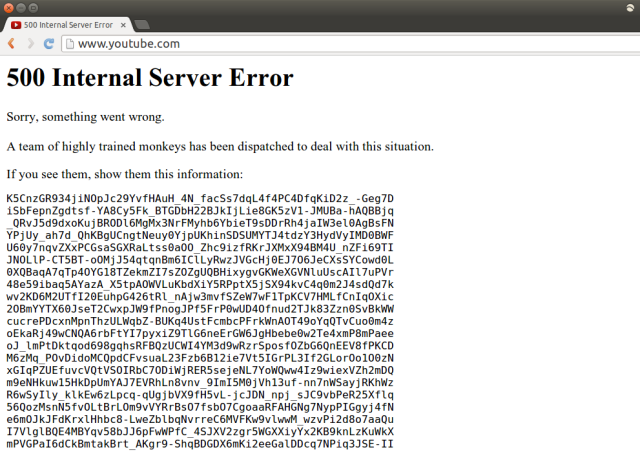
Task: Minimize the browser window
Action: [x=21, y=8]
